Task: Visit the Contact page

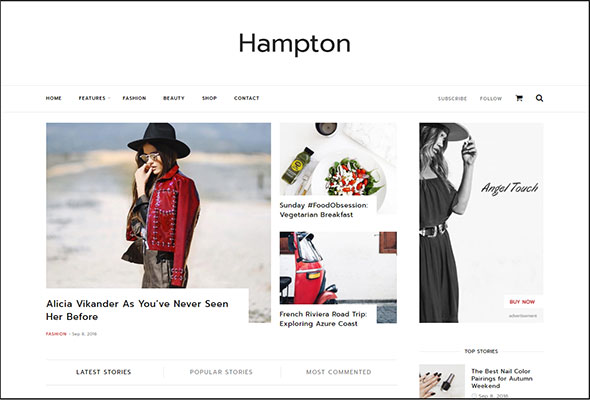Action: pyautogui.click(x=246, y=98)
